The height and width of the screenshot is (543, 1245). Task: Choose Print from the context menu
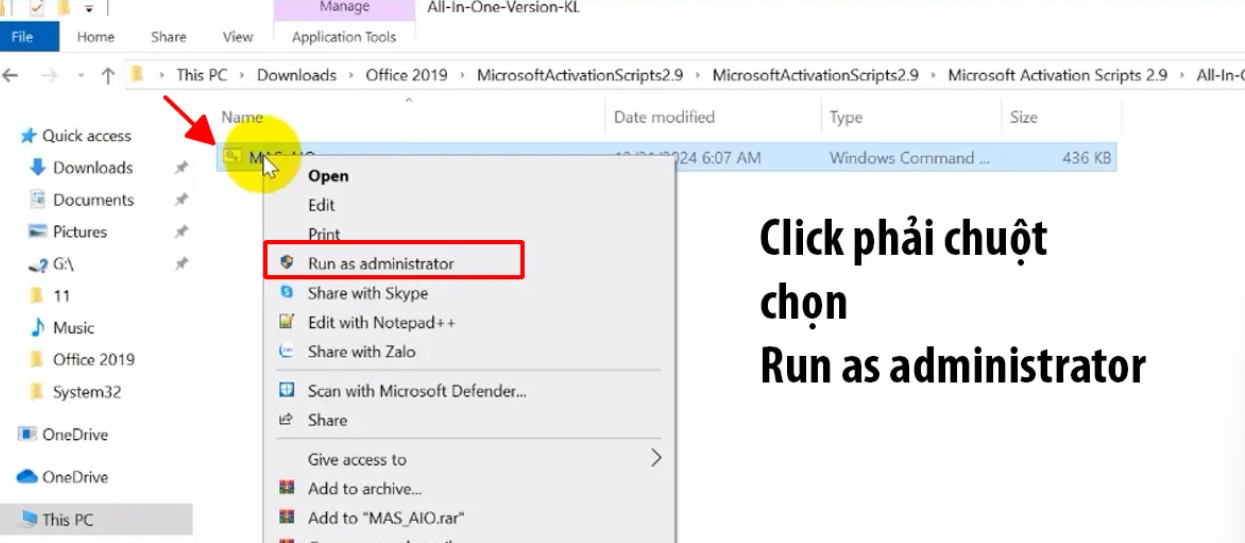coord(324,234)
